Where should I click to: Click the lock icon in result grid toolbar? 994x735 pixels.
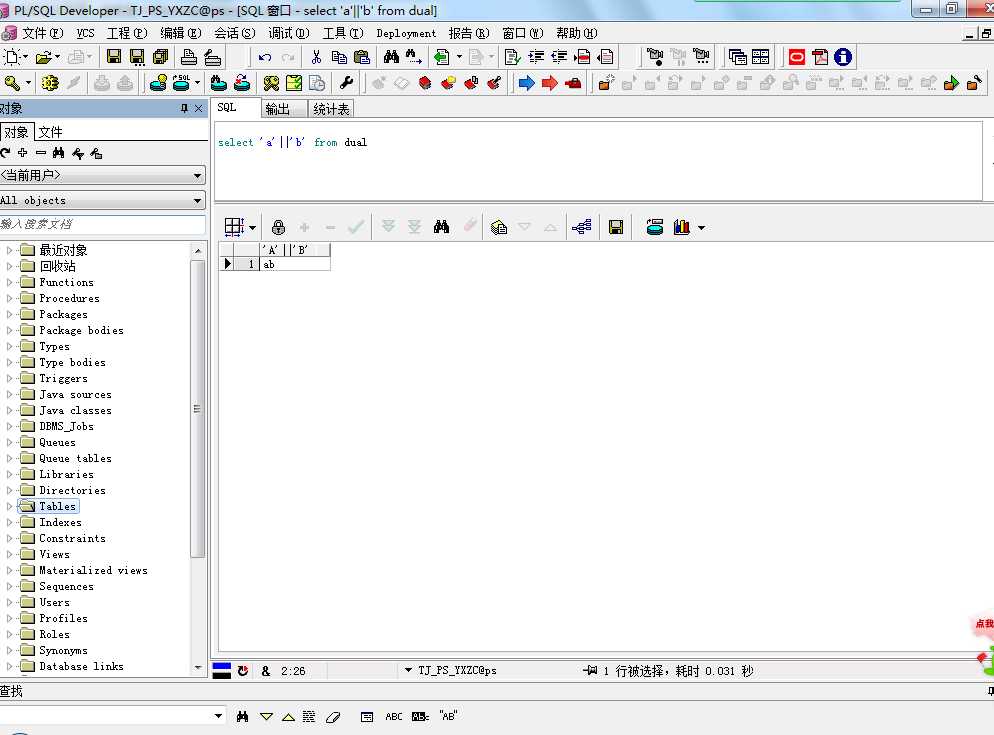coord(278,227)
